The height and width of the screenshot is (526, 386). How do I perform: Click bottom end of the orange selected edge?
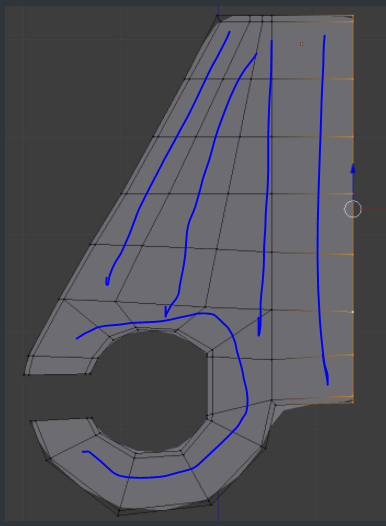click(x=353, y=402)
